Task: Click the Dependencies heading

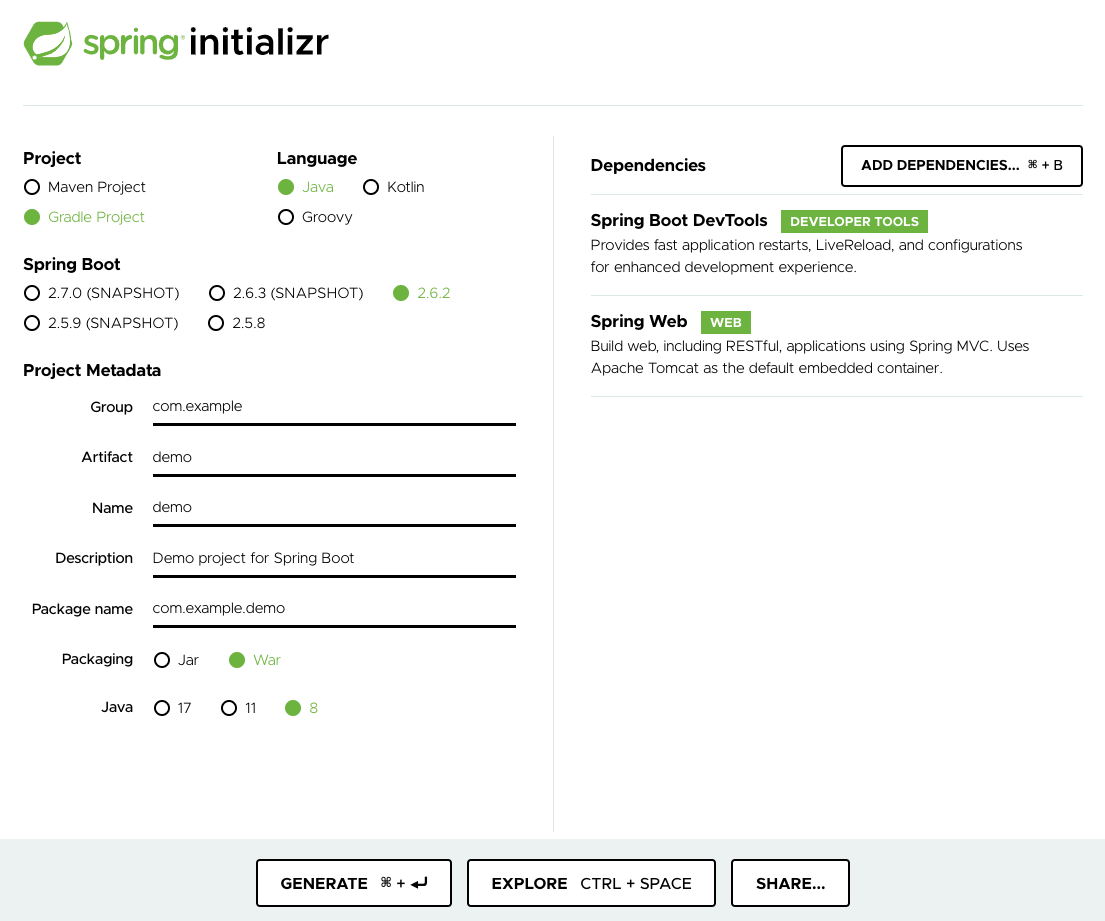Action: coord(648,166)
